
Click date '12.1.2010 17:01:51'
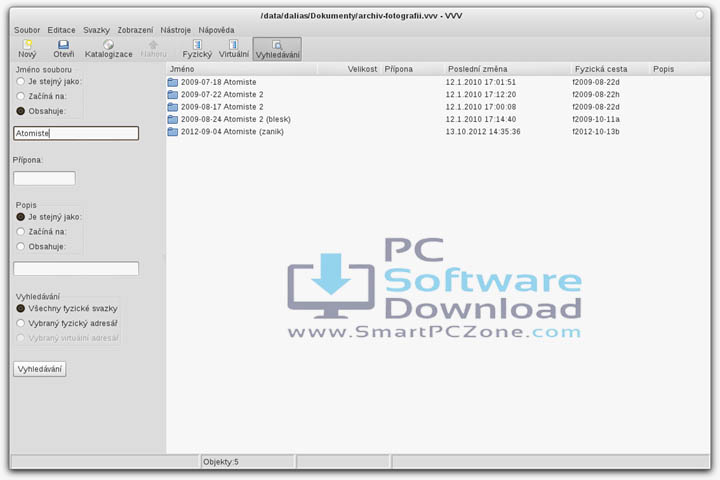pyautogui.click(x=481, y=82)
